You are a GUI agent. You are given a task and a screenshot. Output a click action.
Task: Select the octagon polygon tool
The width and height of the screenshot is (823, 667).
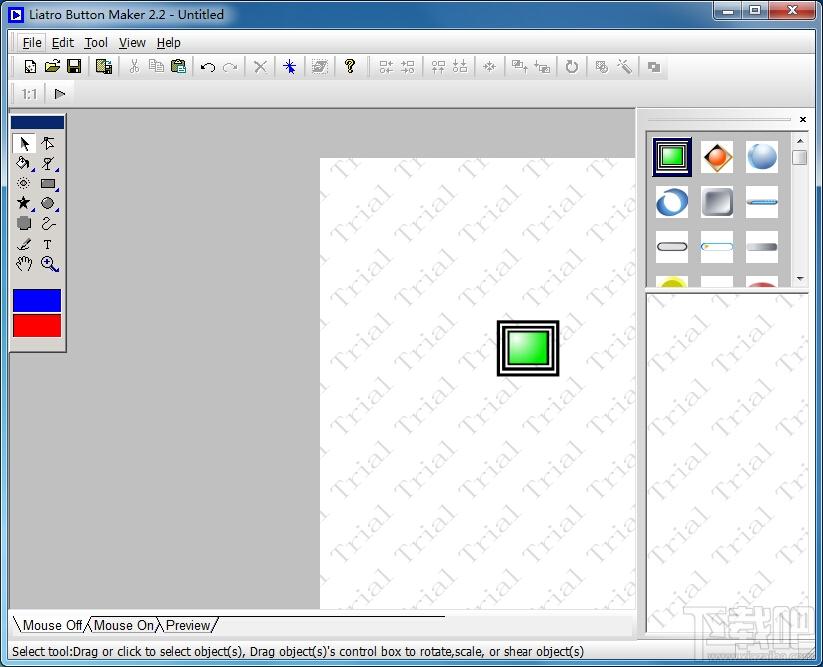coord(24,223)
